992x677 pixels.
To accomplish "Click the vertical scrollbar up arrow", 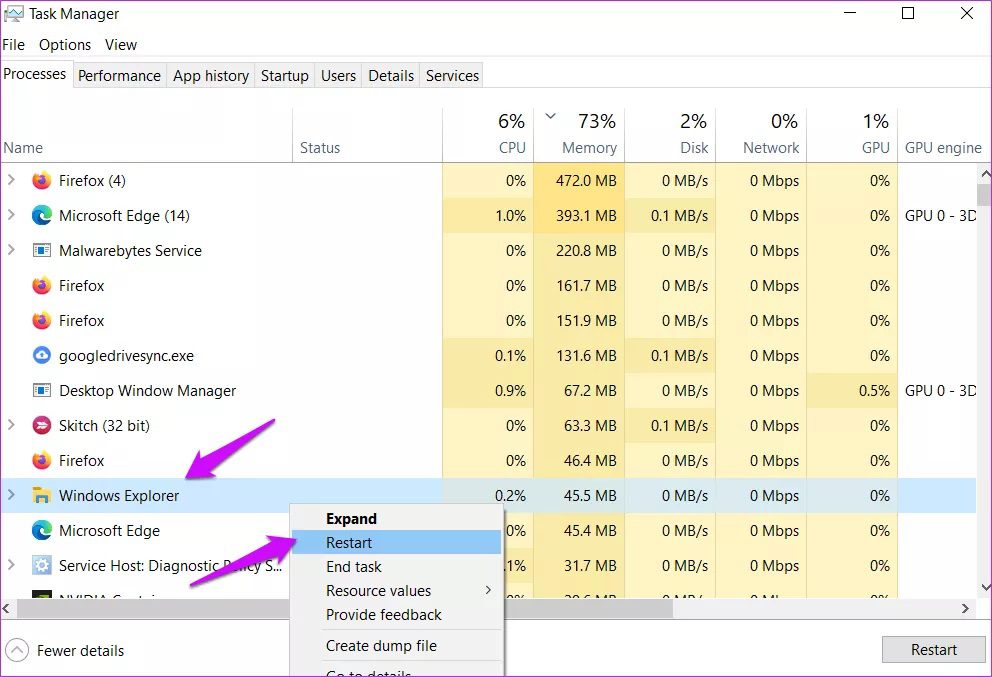I will [984, 173].
